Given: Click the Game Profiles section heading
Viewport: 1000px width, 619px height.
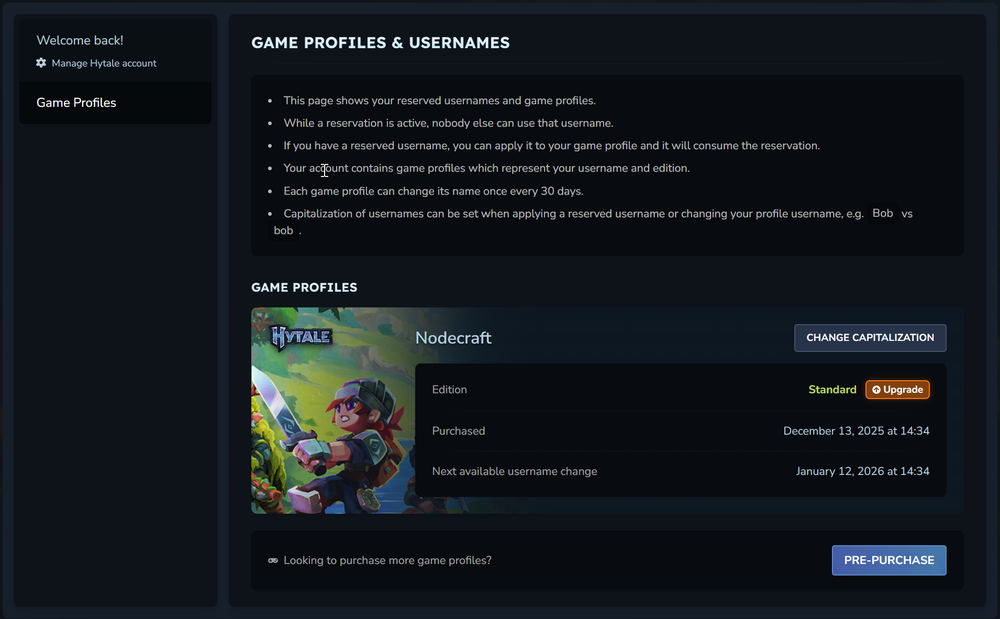Looking at the screenshot, I should 304,288.
